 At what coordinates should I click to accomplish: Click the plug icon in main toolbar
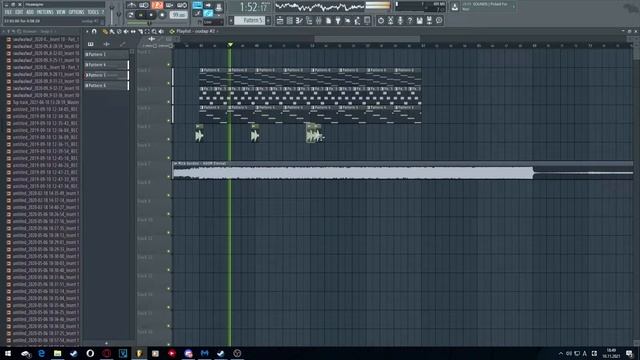(338, 20)
